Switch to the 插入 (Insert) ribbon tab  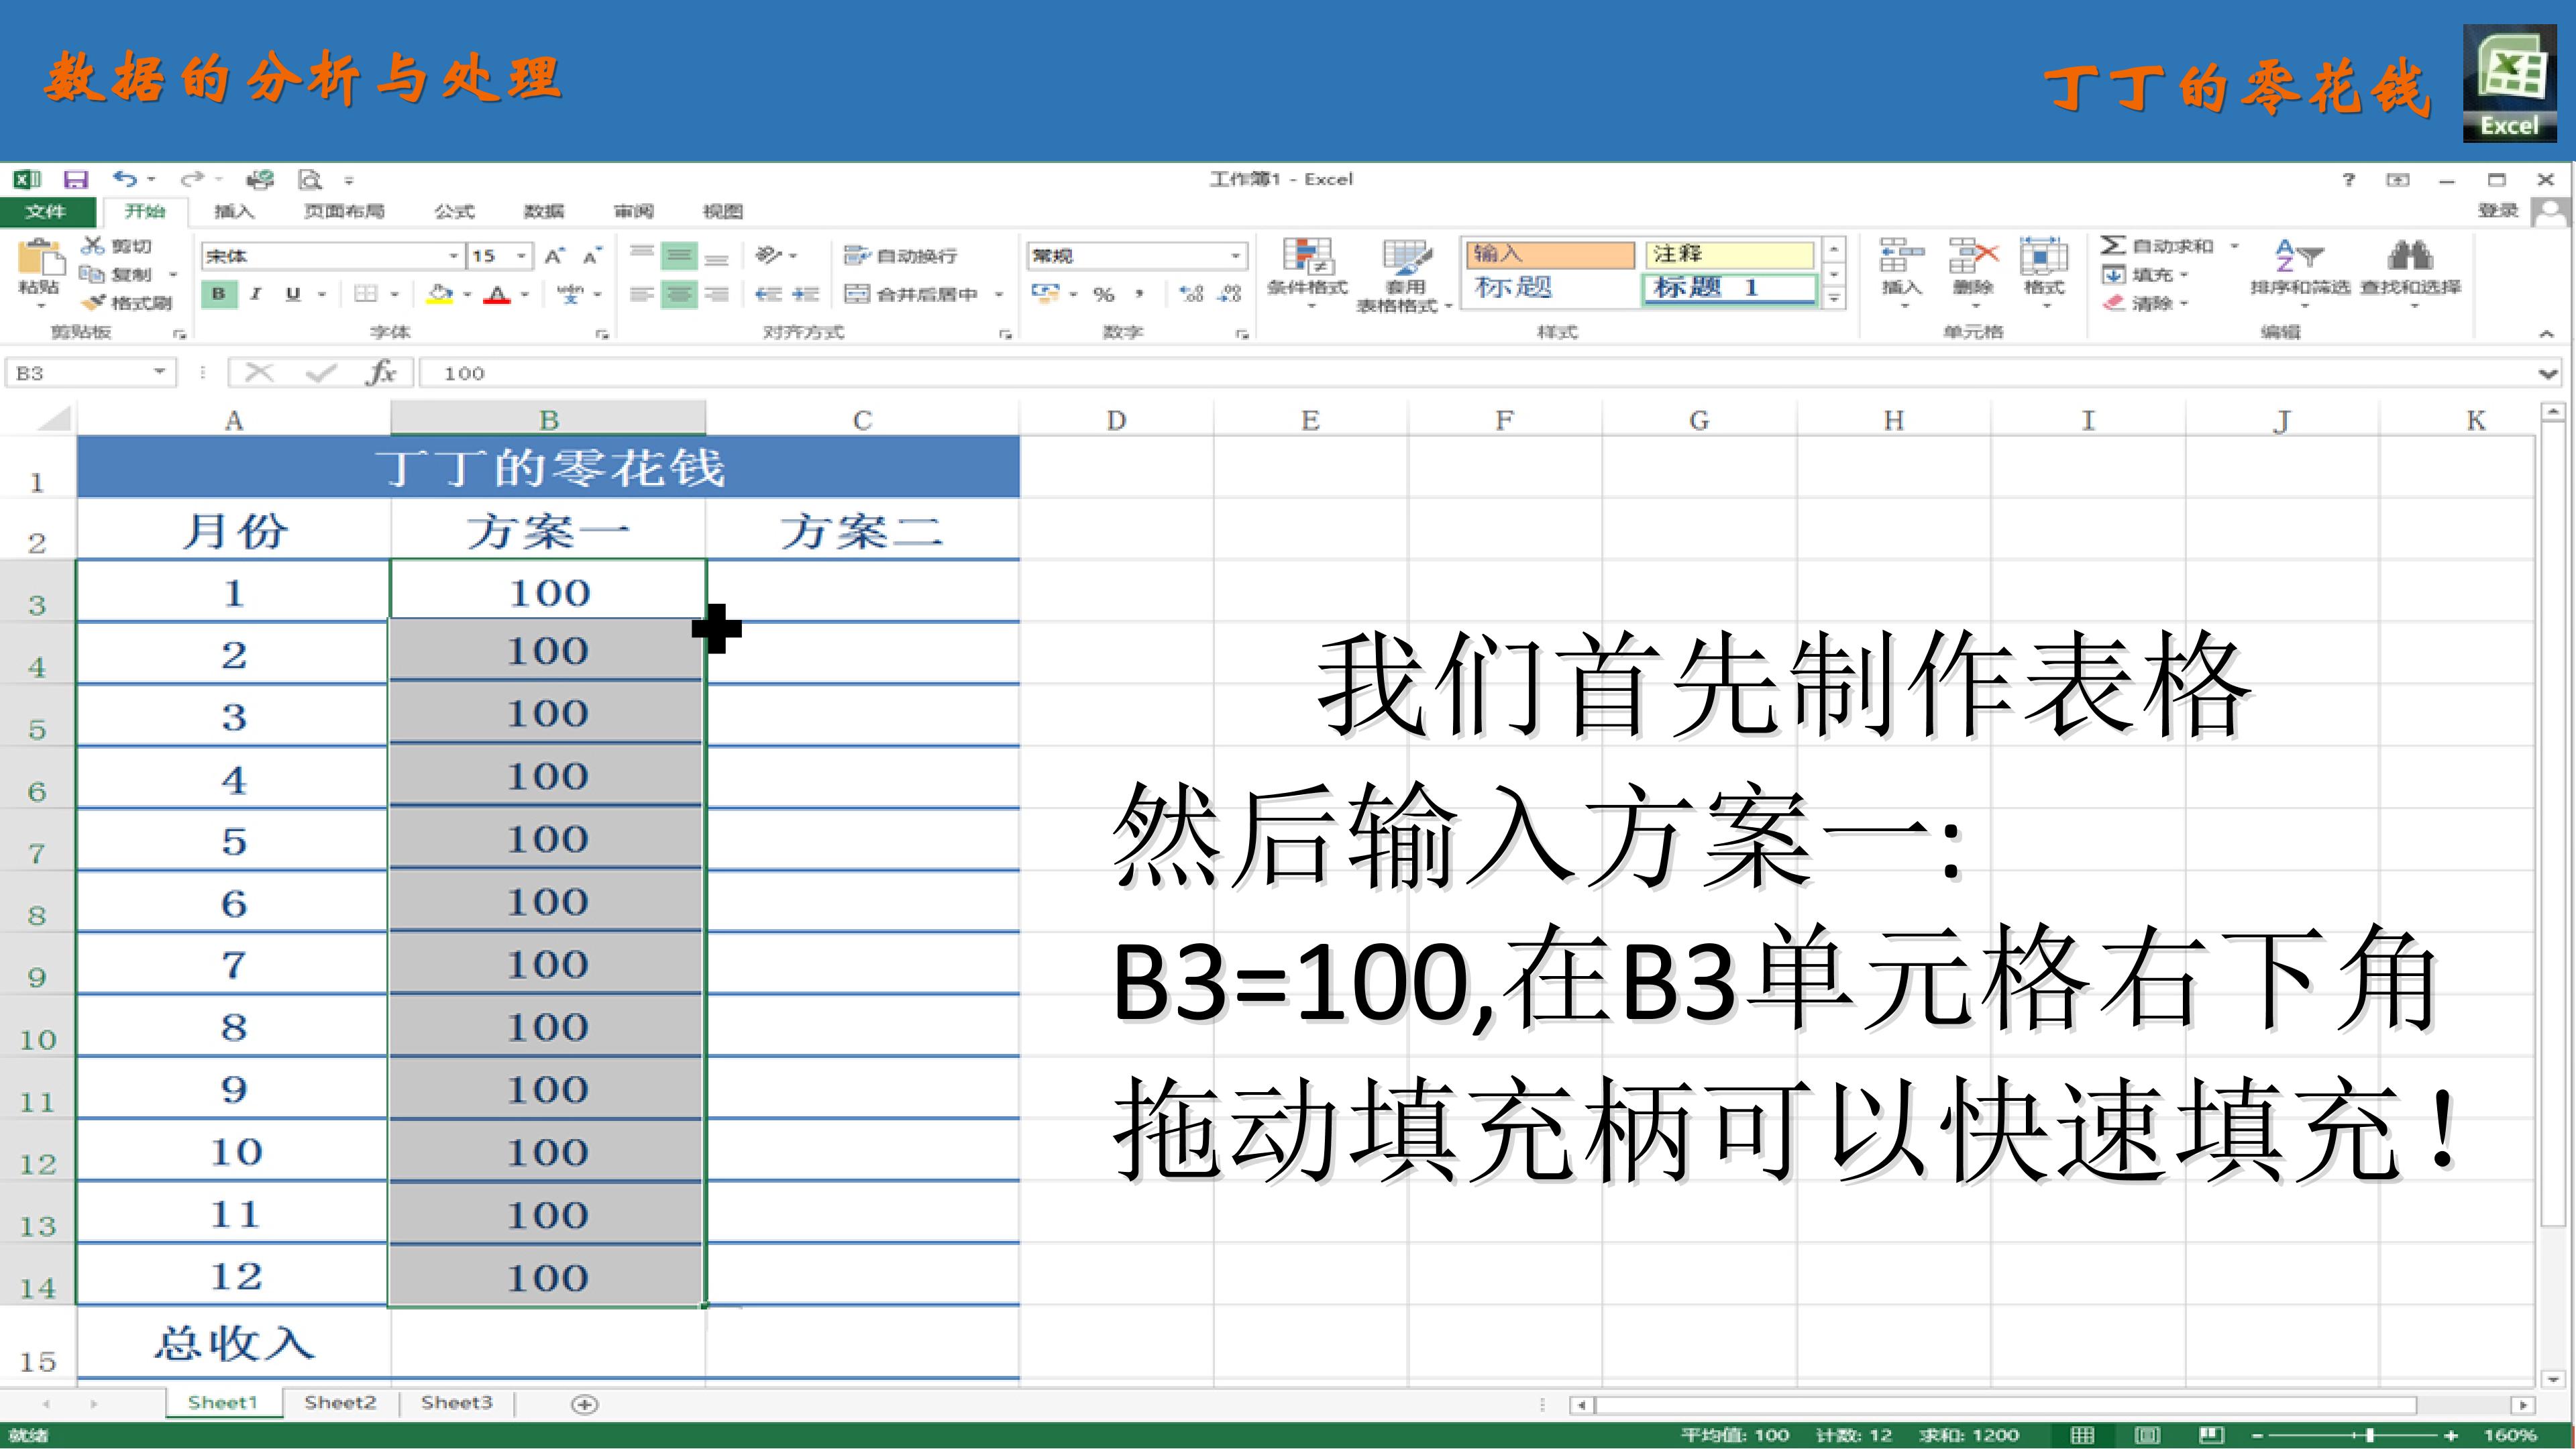coord(234,211)
